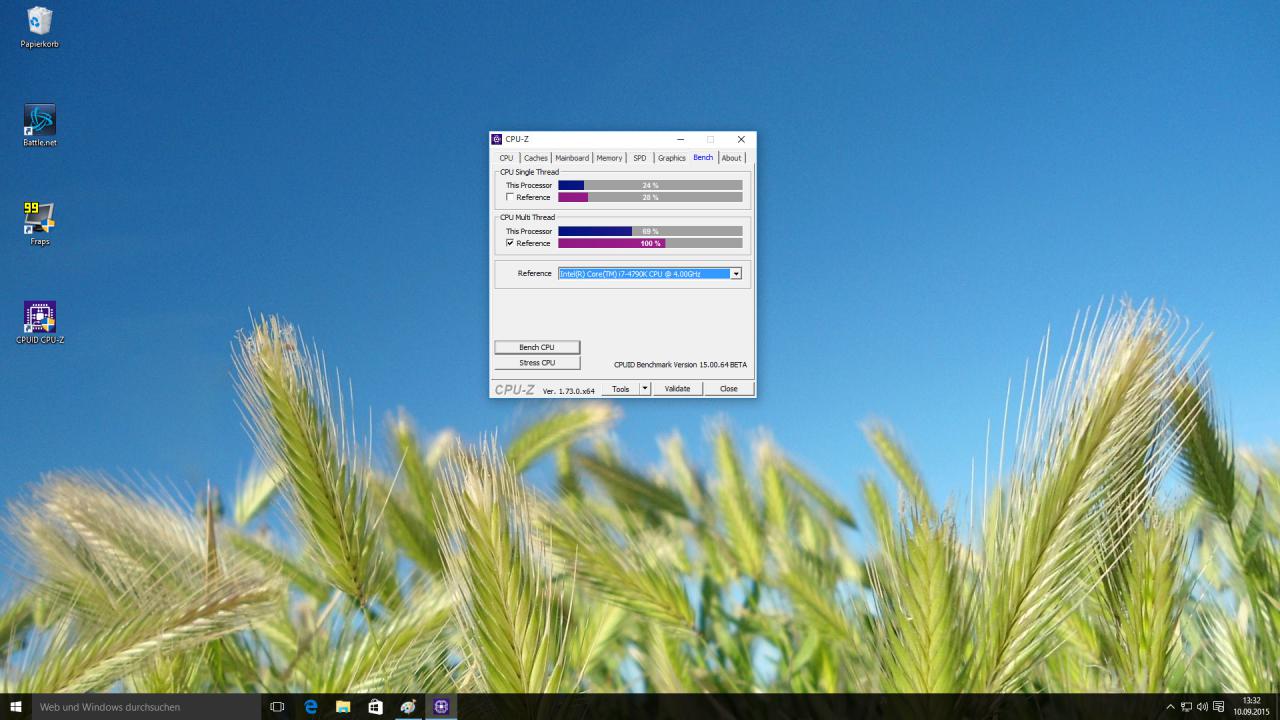Click the Stress CPU button
Viewport: 1280px width, 720px height.
coord(537,363)
